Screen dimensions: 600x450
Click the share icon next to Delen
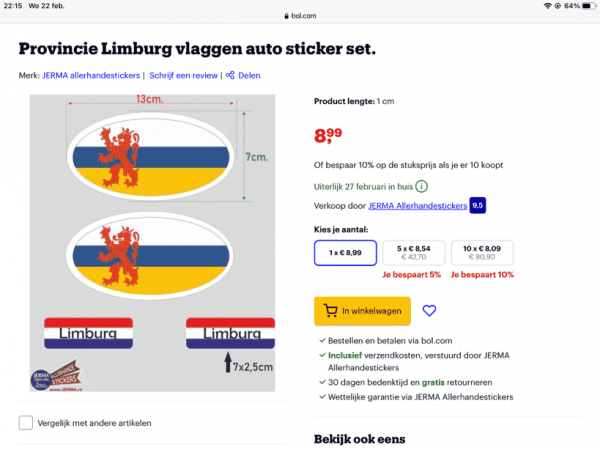230,74
